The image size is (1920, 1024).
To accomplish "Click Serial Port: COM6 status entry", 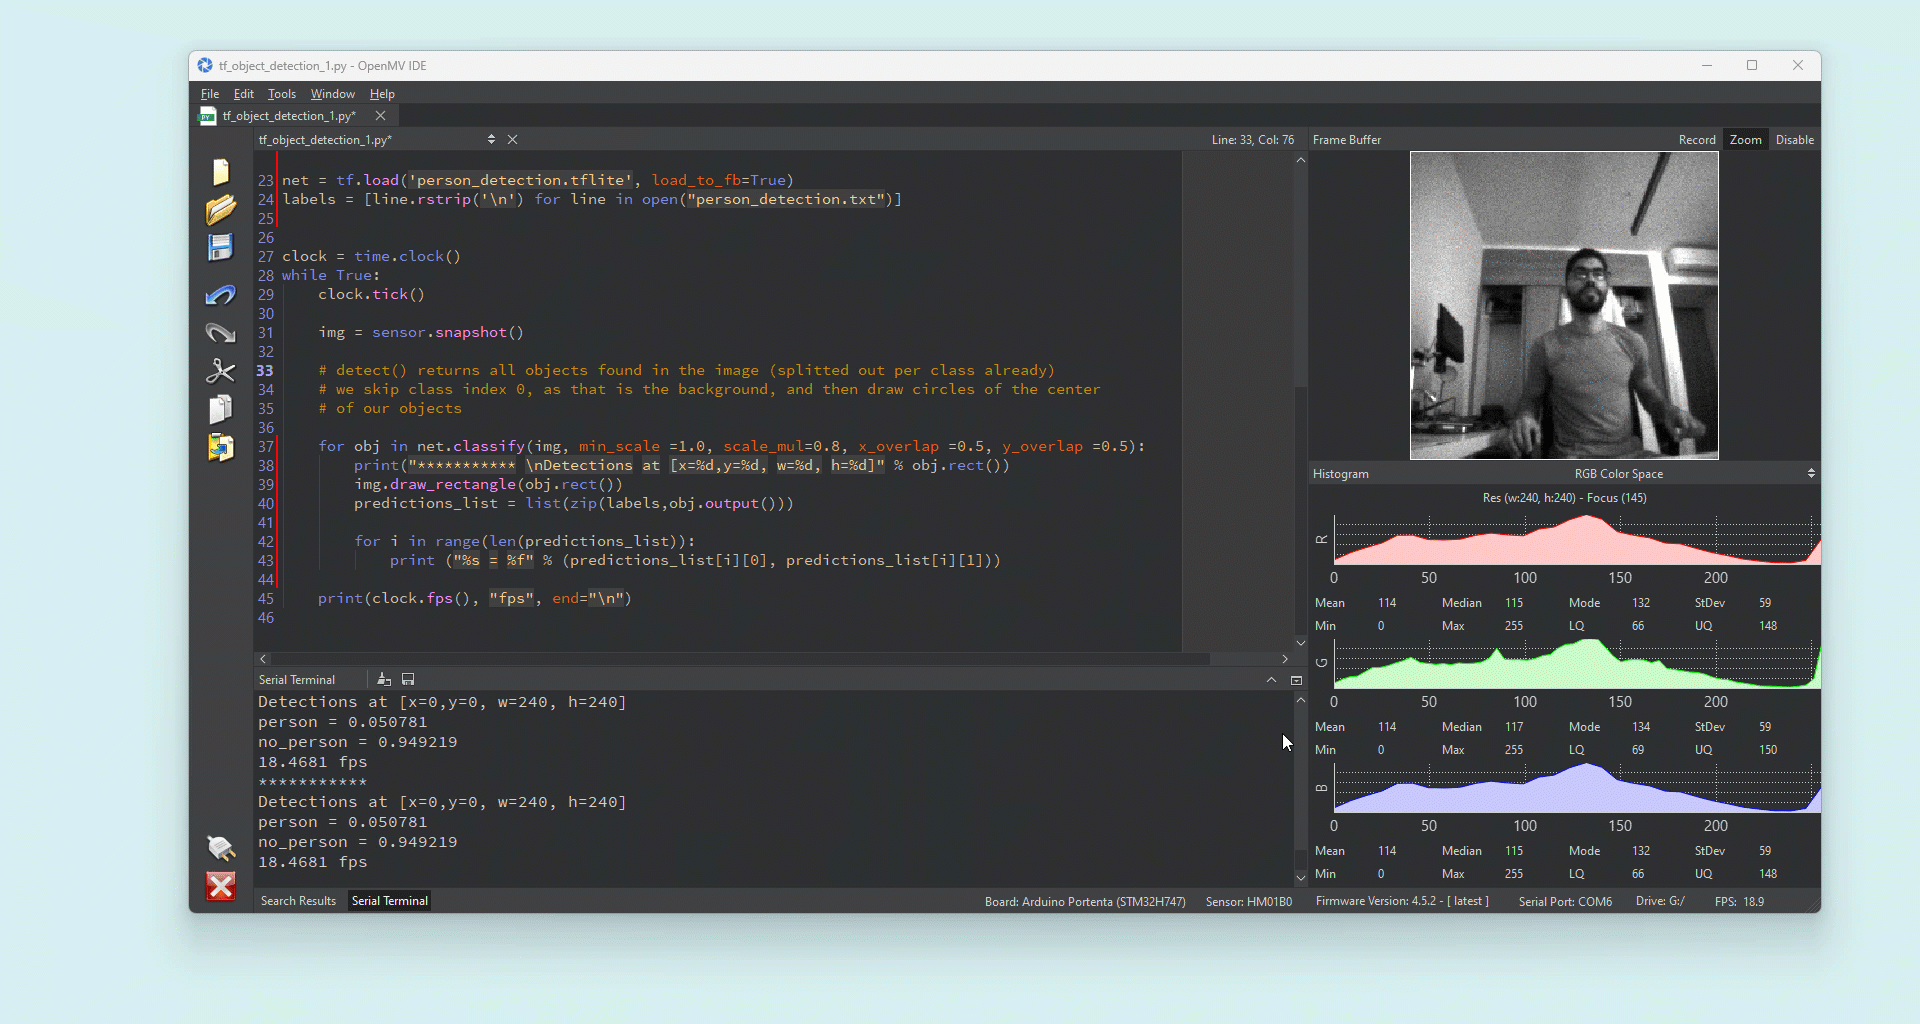I will point(1565,901).
